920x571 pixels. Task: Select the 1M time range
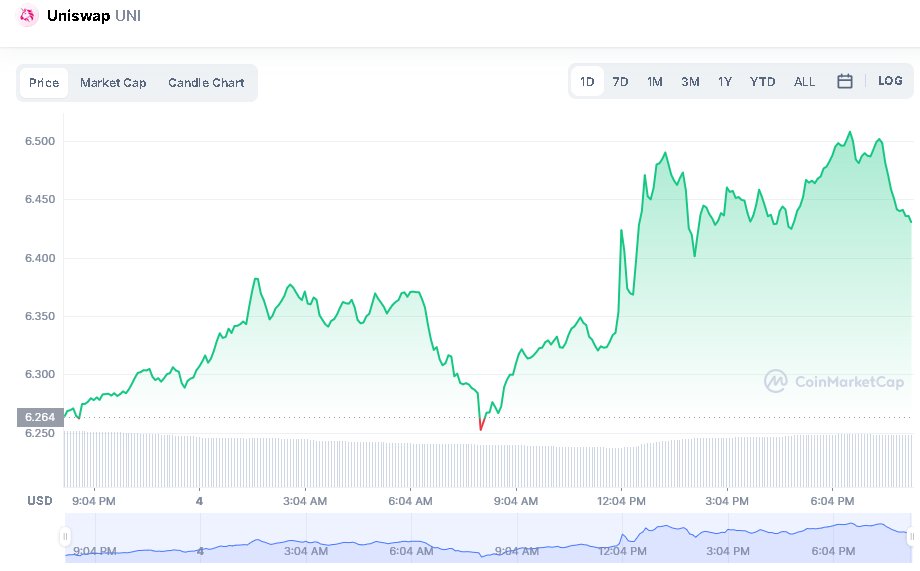[x=655, y=82]
